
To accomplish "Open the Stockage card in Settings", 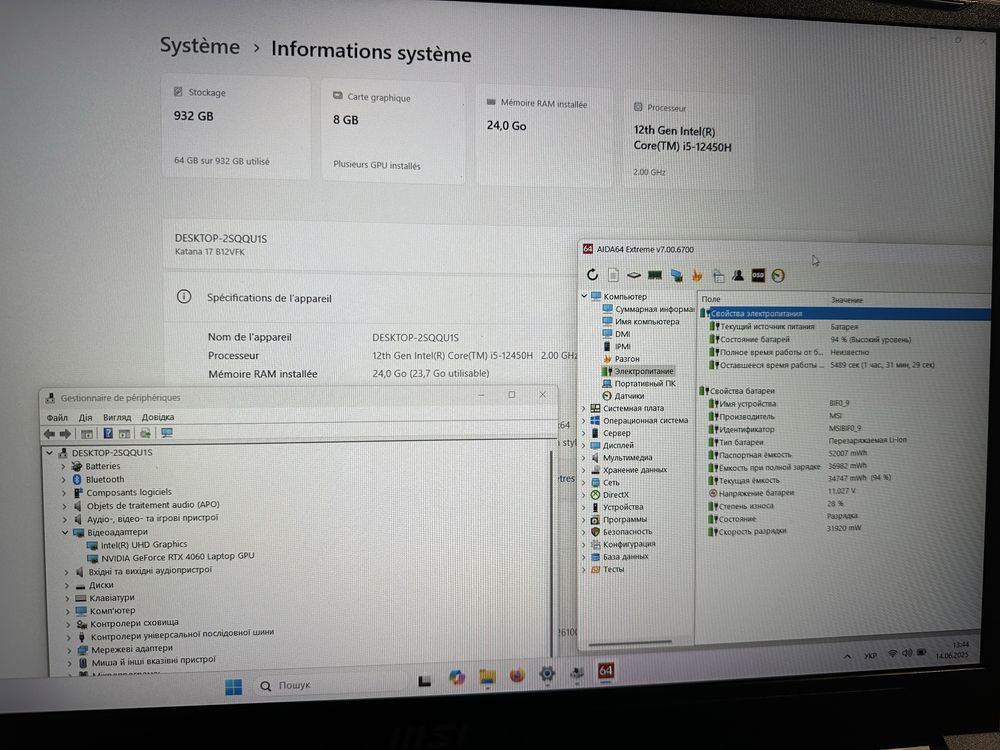I will [236, 128].
